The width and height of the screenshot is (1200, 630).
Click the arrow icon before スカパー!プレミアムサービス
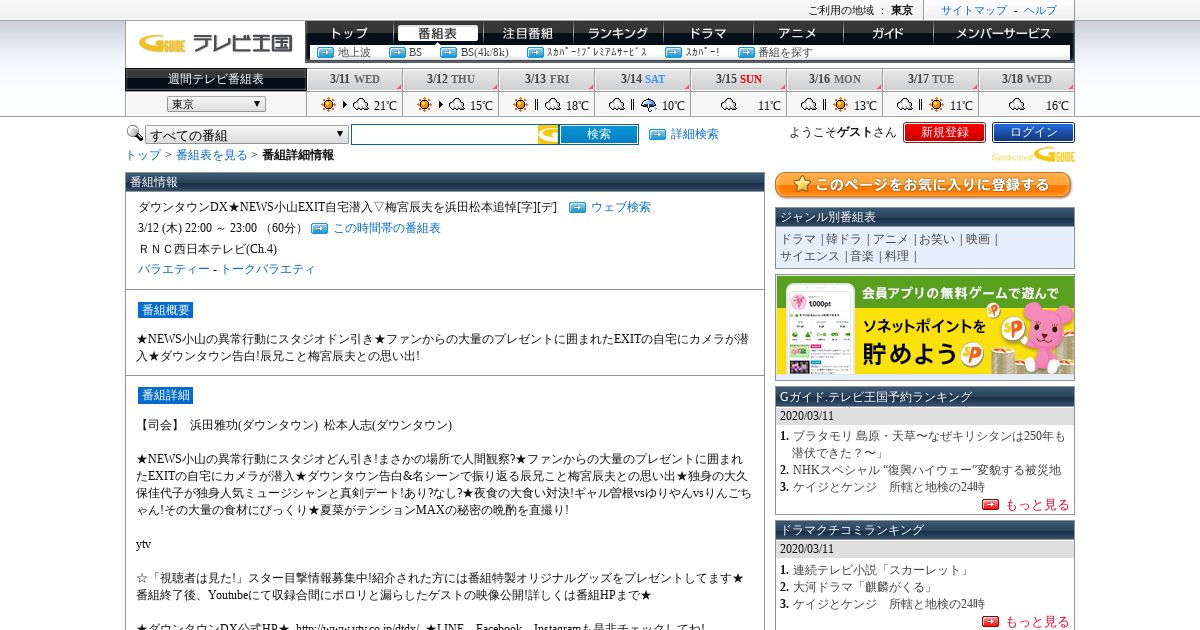534,52
